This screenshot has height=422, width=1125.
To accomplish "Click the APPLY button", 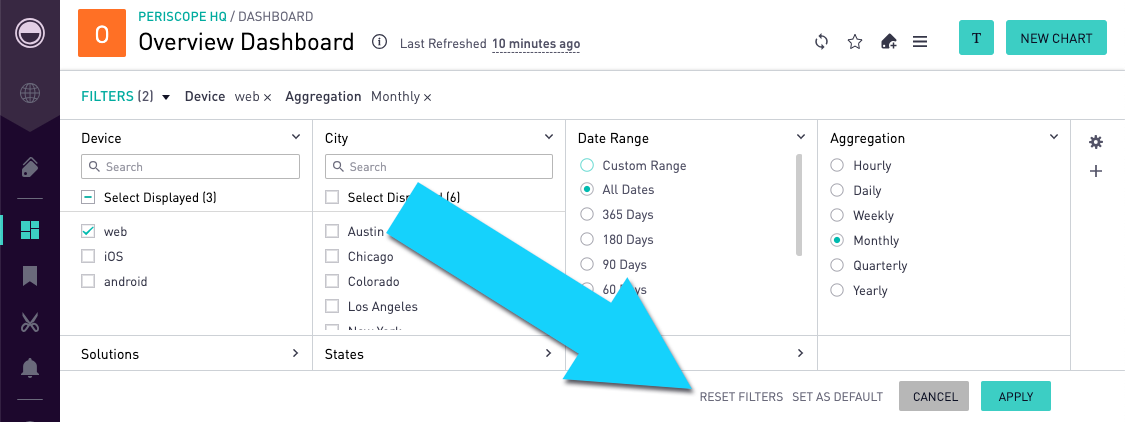I will [x=1015, y=397].
